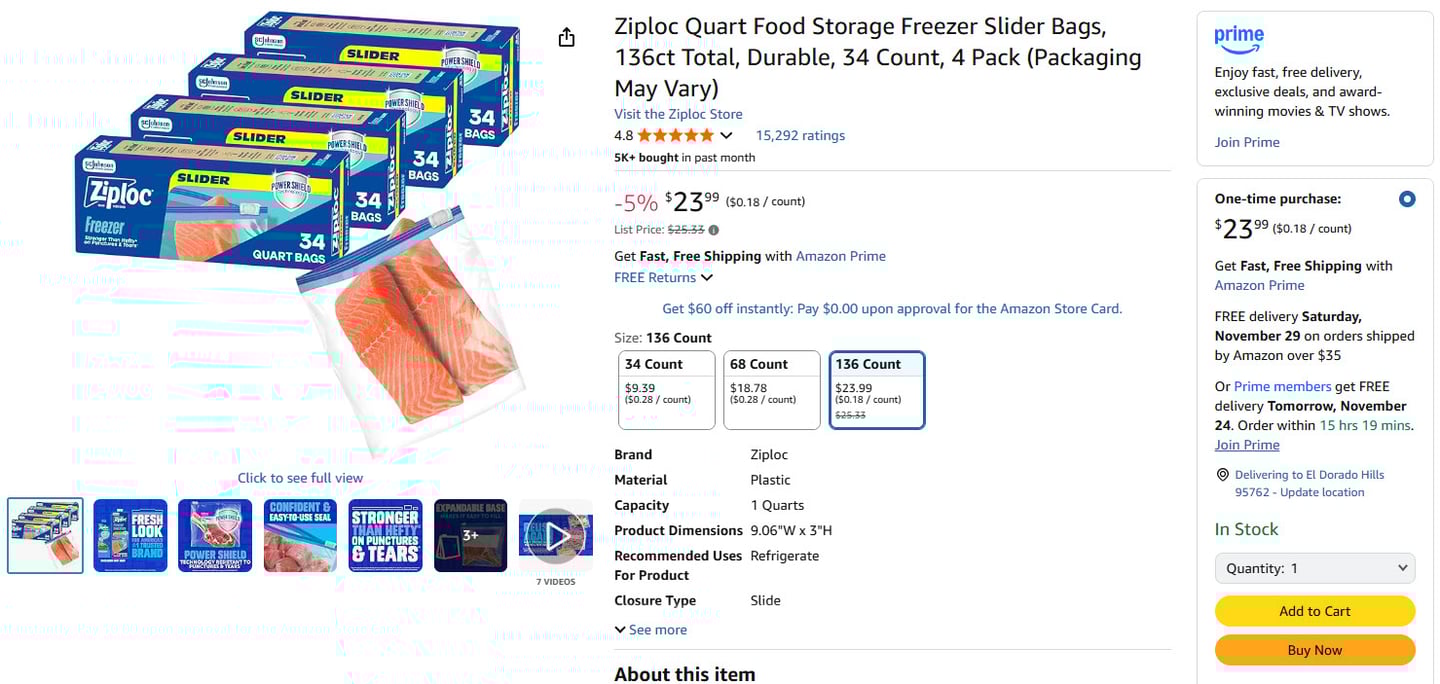Select the 136 Count size option
The image size is (1440, 684).
point(877,389)
